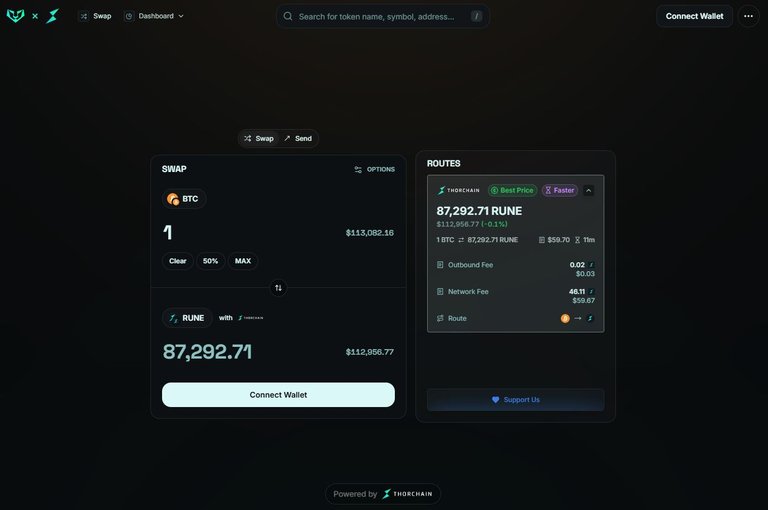The width and height of the screenshot is (768, 510).
Task: Click the Network Fee receipt icon
Action: pos(440,291)
